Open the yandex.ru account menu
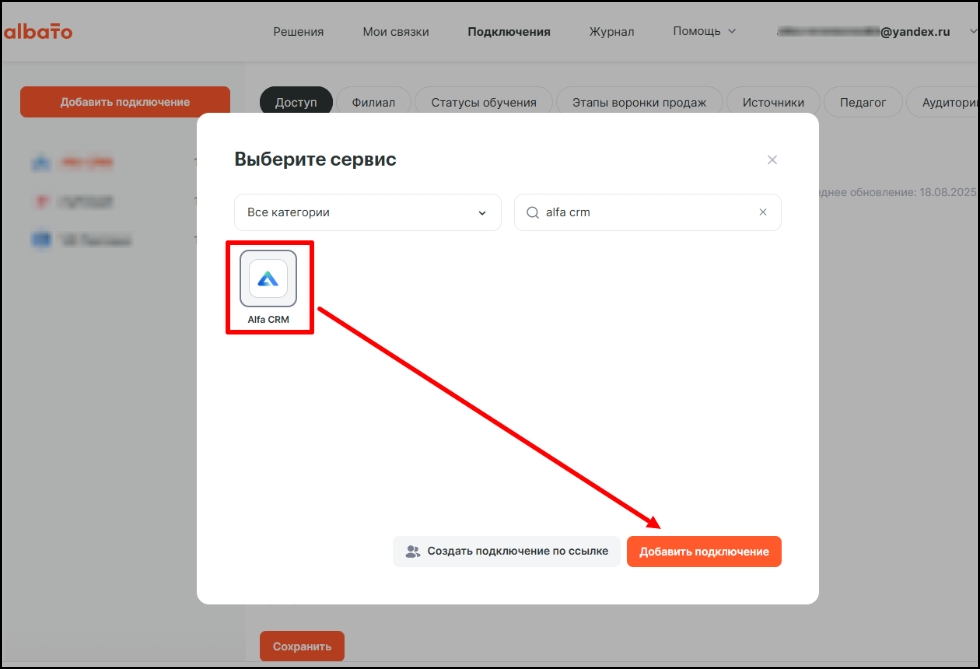The image size is (980, 669). [876, 32]
